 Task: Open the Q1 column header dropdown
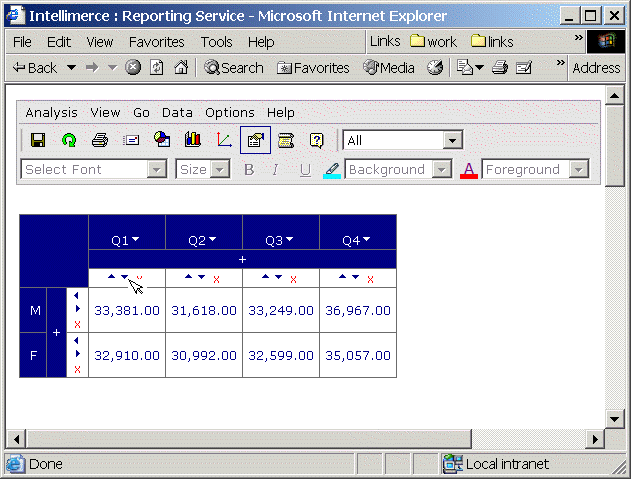pos(136,239)
